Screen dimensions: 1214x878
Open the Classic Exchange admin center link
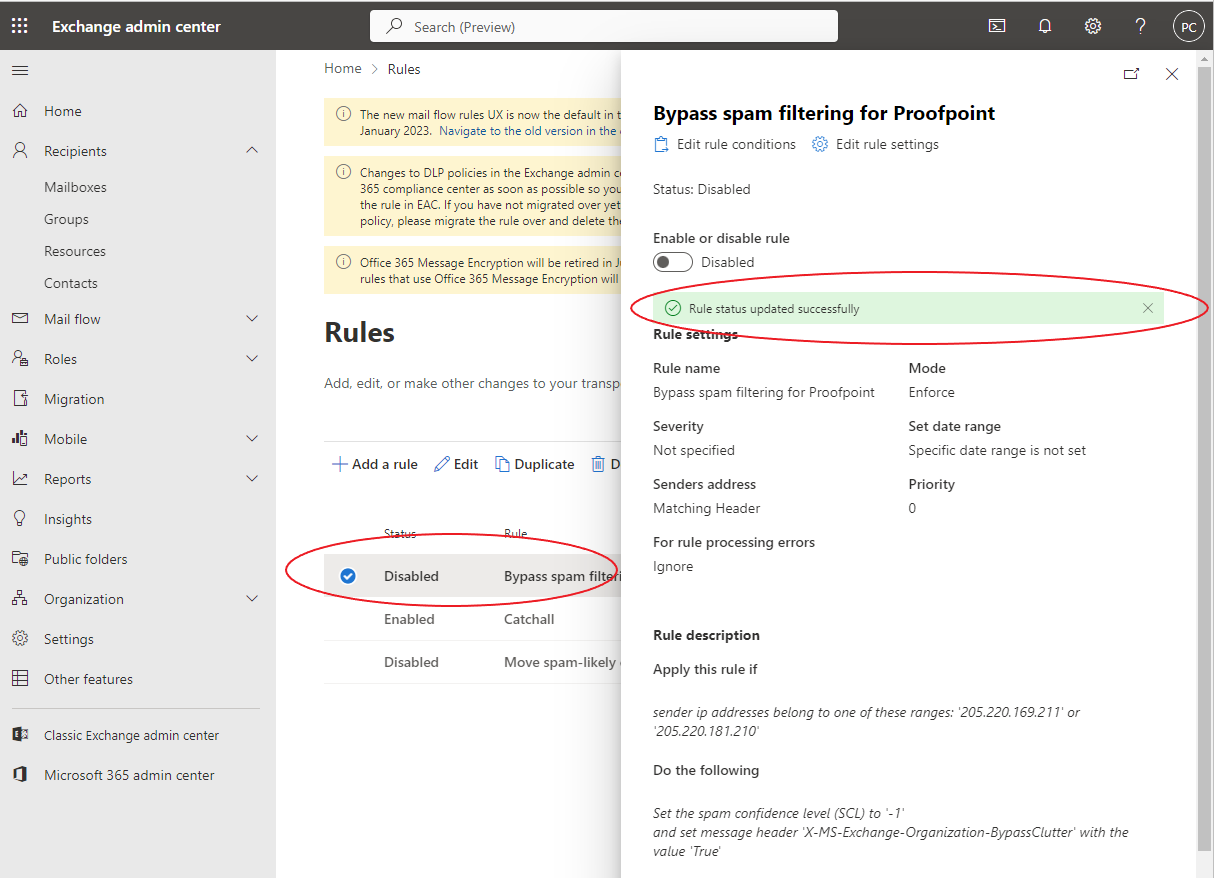[132, 734]
